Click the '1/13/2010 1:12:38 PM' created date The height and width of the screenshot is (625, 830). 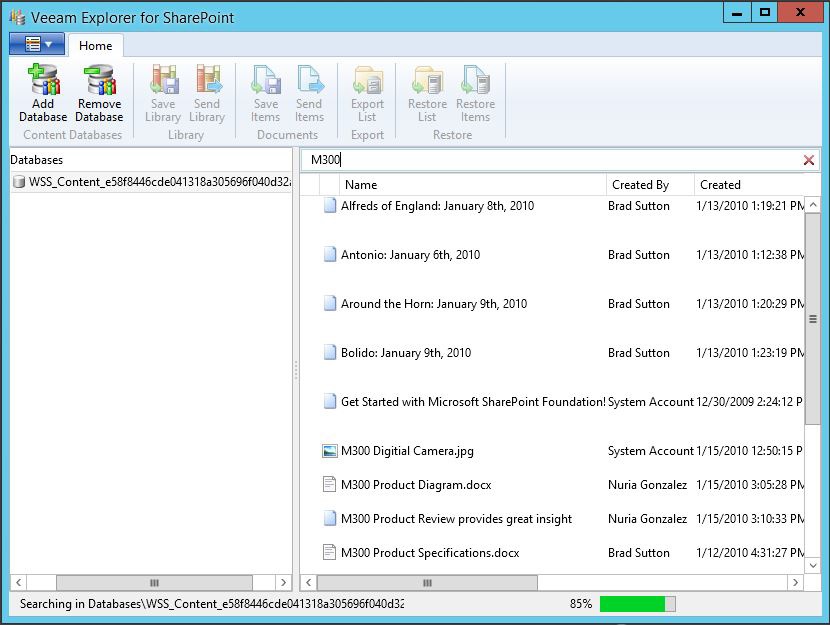pos(750,255)
